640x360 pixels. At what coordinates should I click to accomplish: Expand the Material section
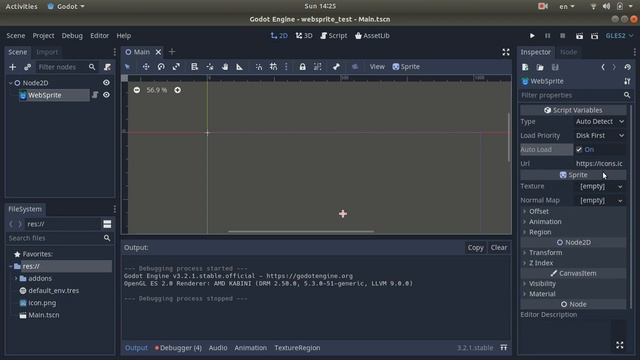(x=542, y=294)
